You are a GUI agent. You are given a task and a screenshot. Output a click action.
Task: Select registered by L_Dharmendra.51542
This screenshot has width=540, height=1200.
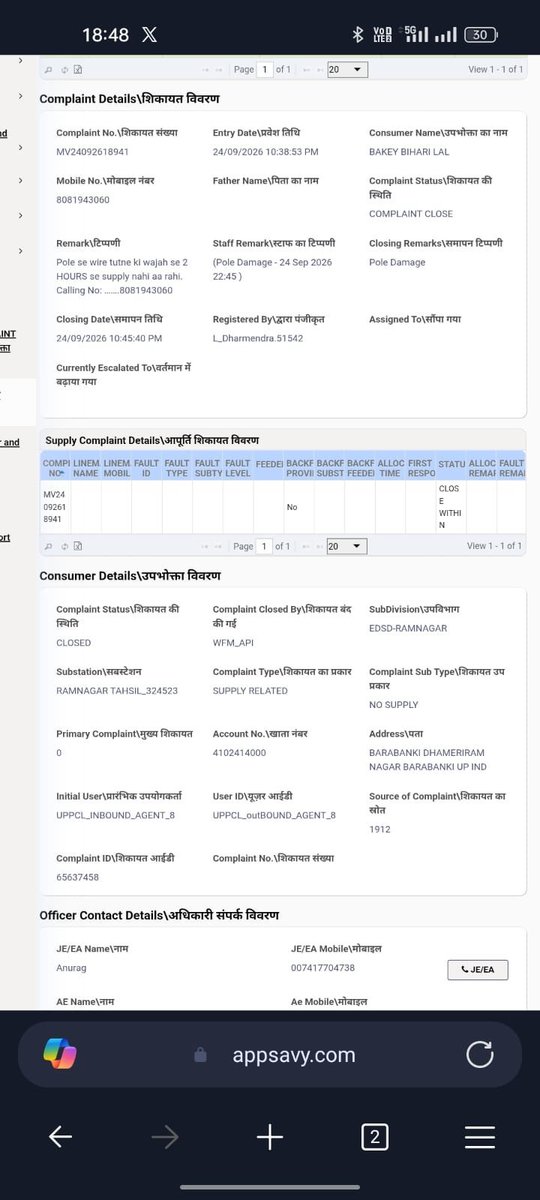point(258,338)
